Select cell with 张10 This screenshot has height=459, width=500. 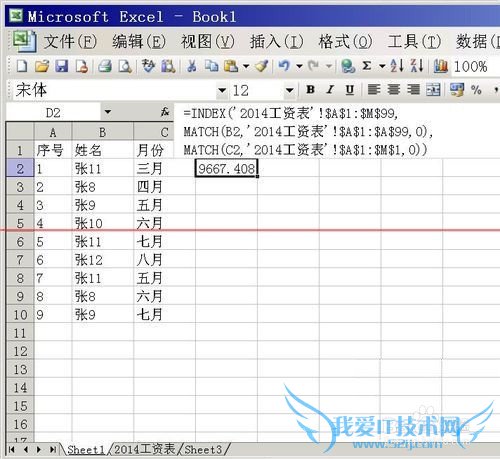click(x=102, y=223)
